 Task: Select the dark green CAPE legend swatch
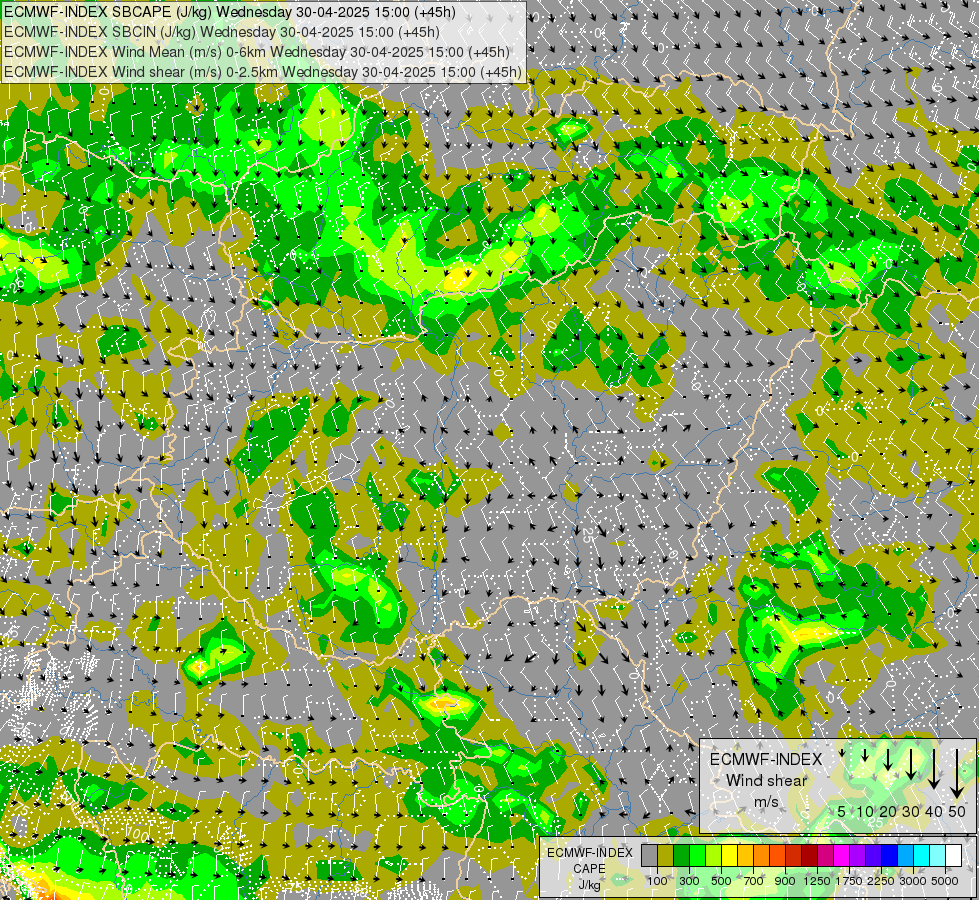pos(682,856)
